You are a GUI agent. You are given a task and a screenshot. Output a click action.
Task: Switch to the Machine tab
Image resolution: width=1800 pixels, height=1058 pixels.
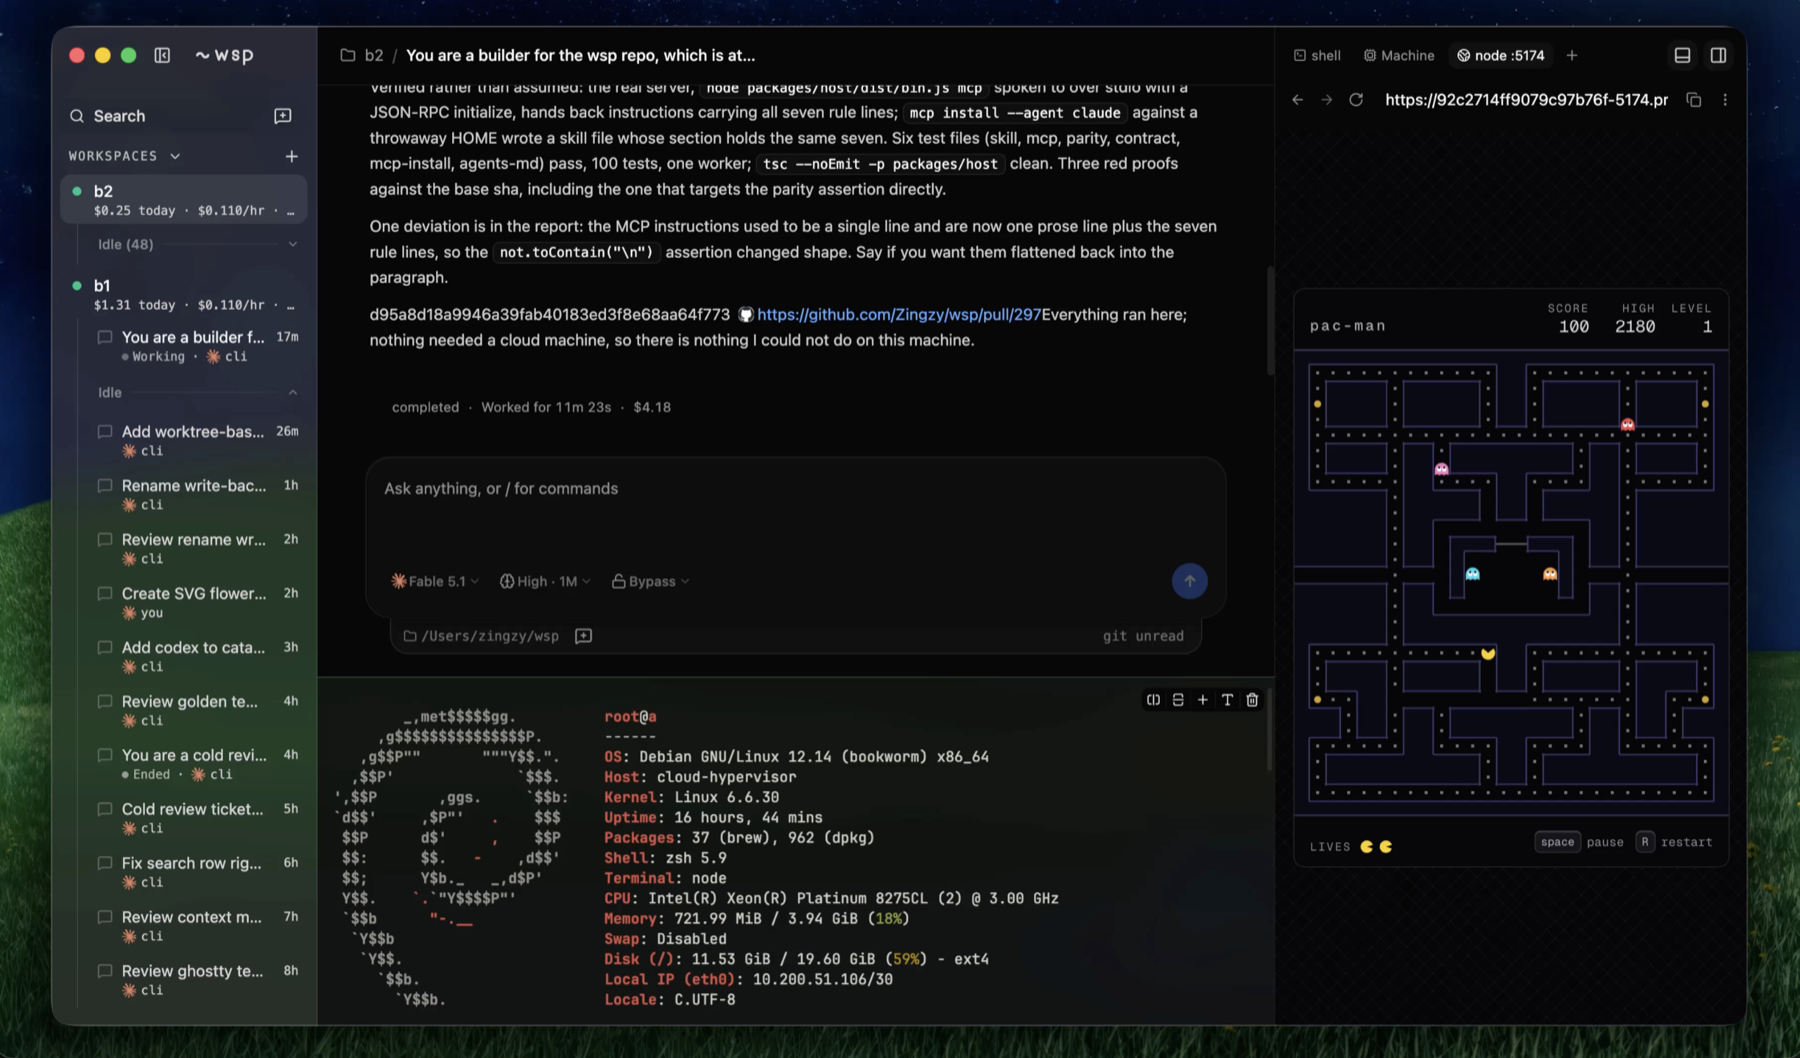[1399, 55]
